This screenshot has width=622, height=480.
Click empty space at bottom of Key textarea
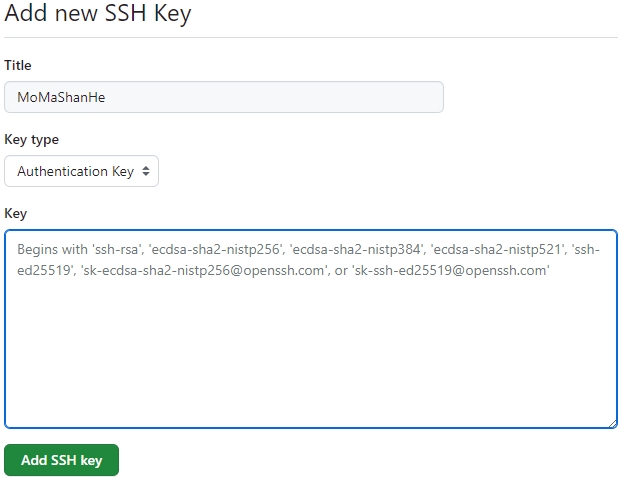click(x=310, y=400)
